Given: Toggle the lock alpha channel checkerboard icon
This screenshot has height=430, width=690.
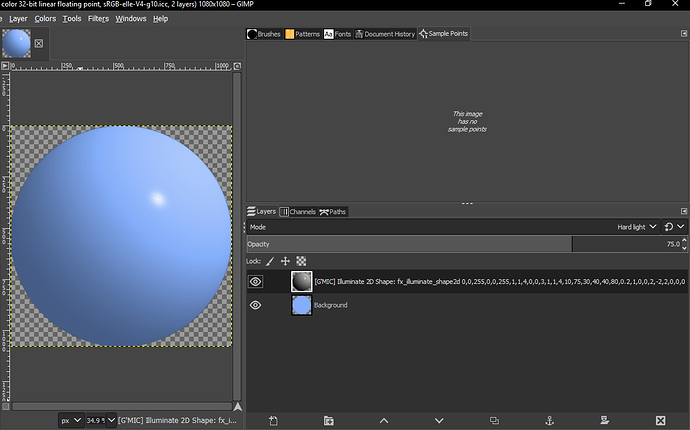Looking at the screenshot, I should coord(300,260).
